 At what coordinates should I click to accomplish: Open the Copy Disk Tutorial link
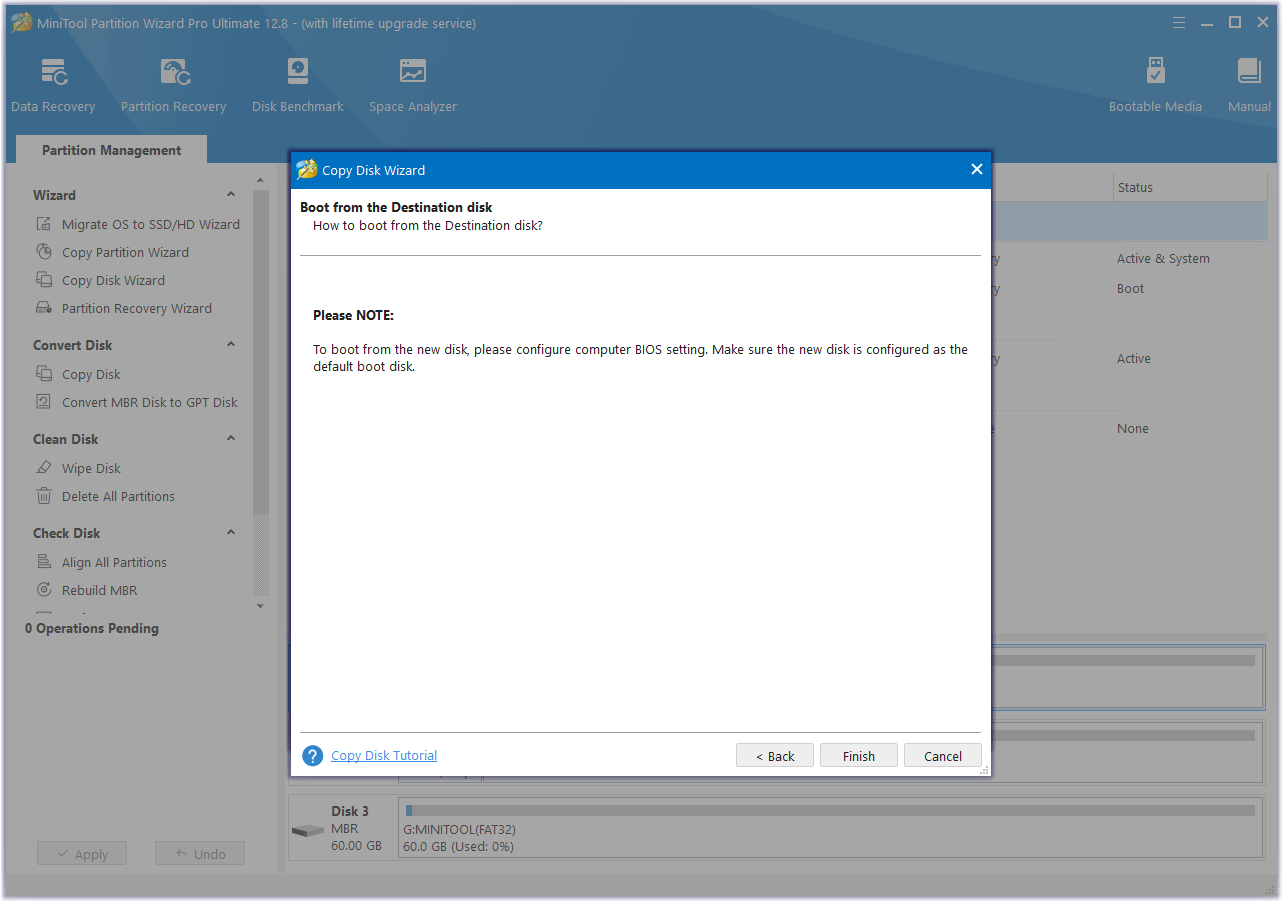pos(384,755)
